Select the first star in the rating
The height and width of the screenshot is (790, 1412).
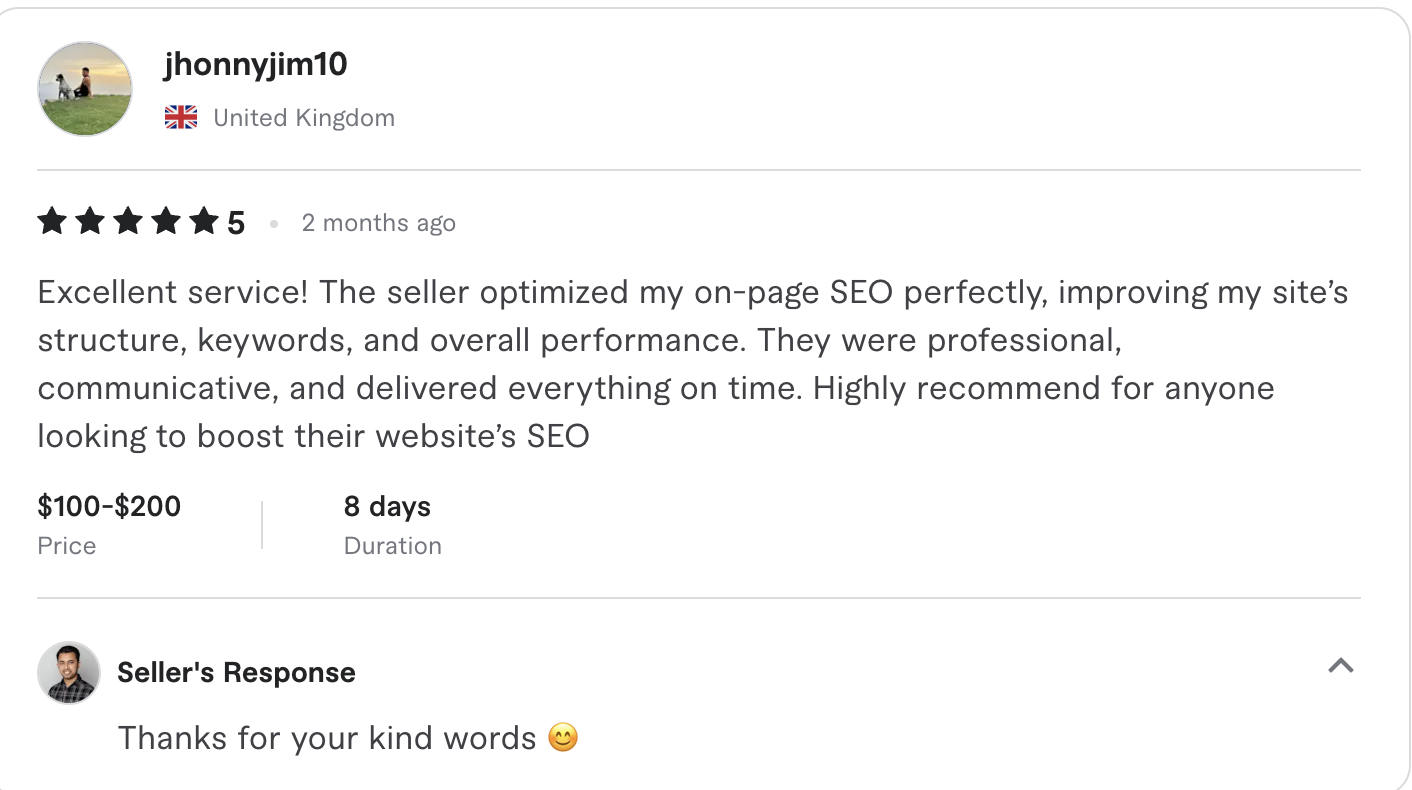click(x=52, y=221)
